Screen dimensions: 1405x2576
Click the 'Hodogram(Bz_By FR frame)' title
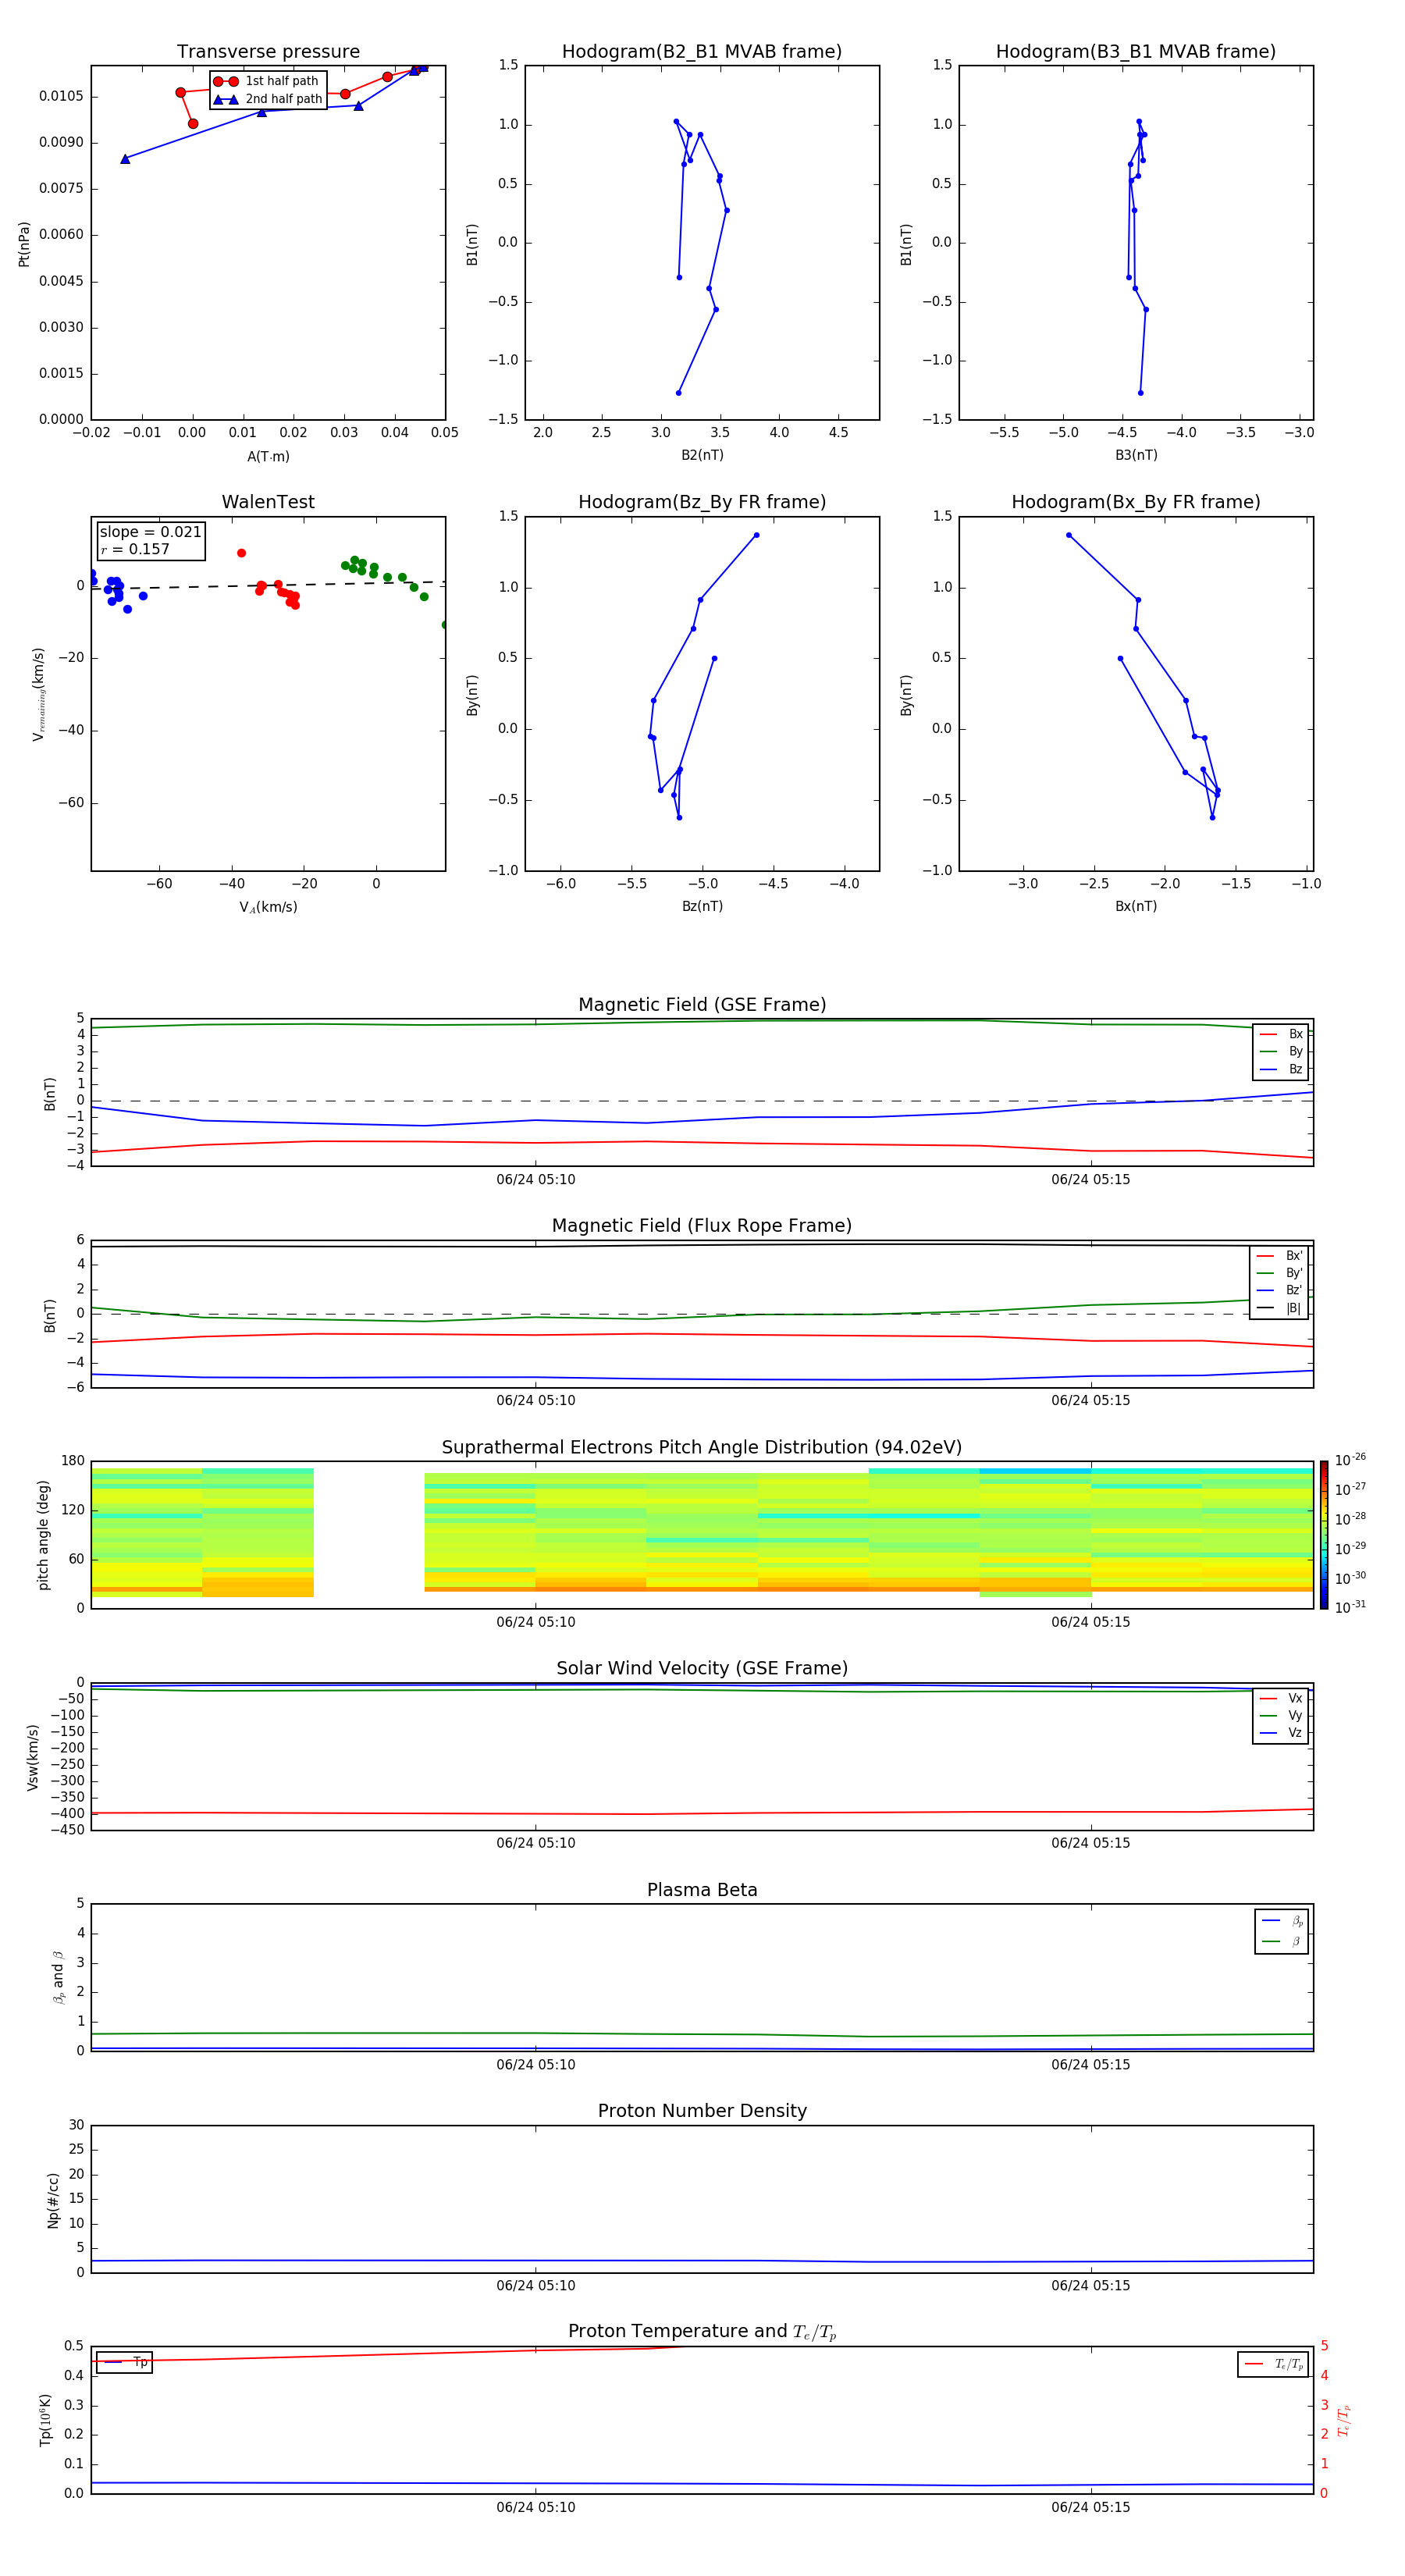tap(702, 502)
